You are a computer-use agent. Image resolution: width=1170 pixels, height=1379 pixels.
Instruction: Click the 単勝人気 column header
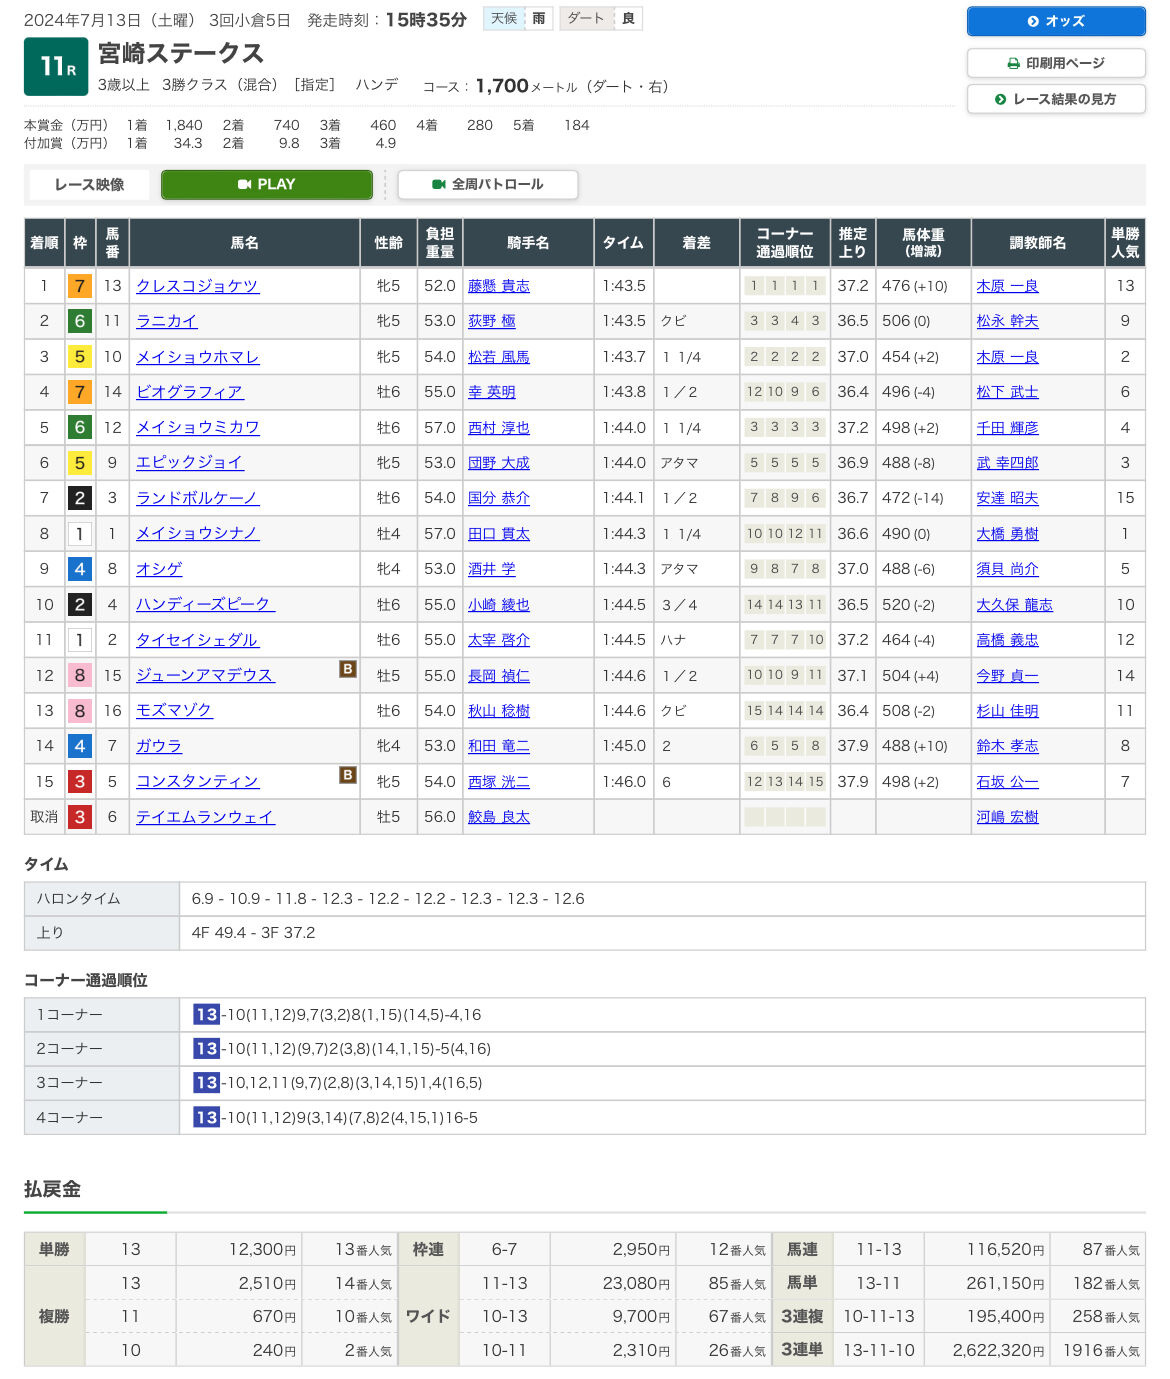pos(1125,243)
